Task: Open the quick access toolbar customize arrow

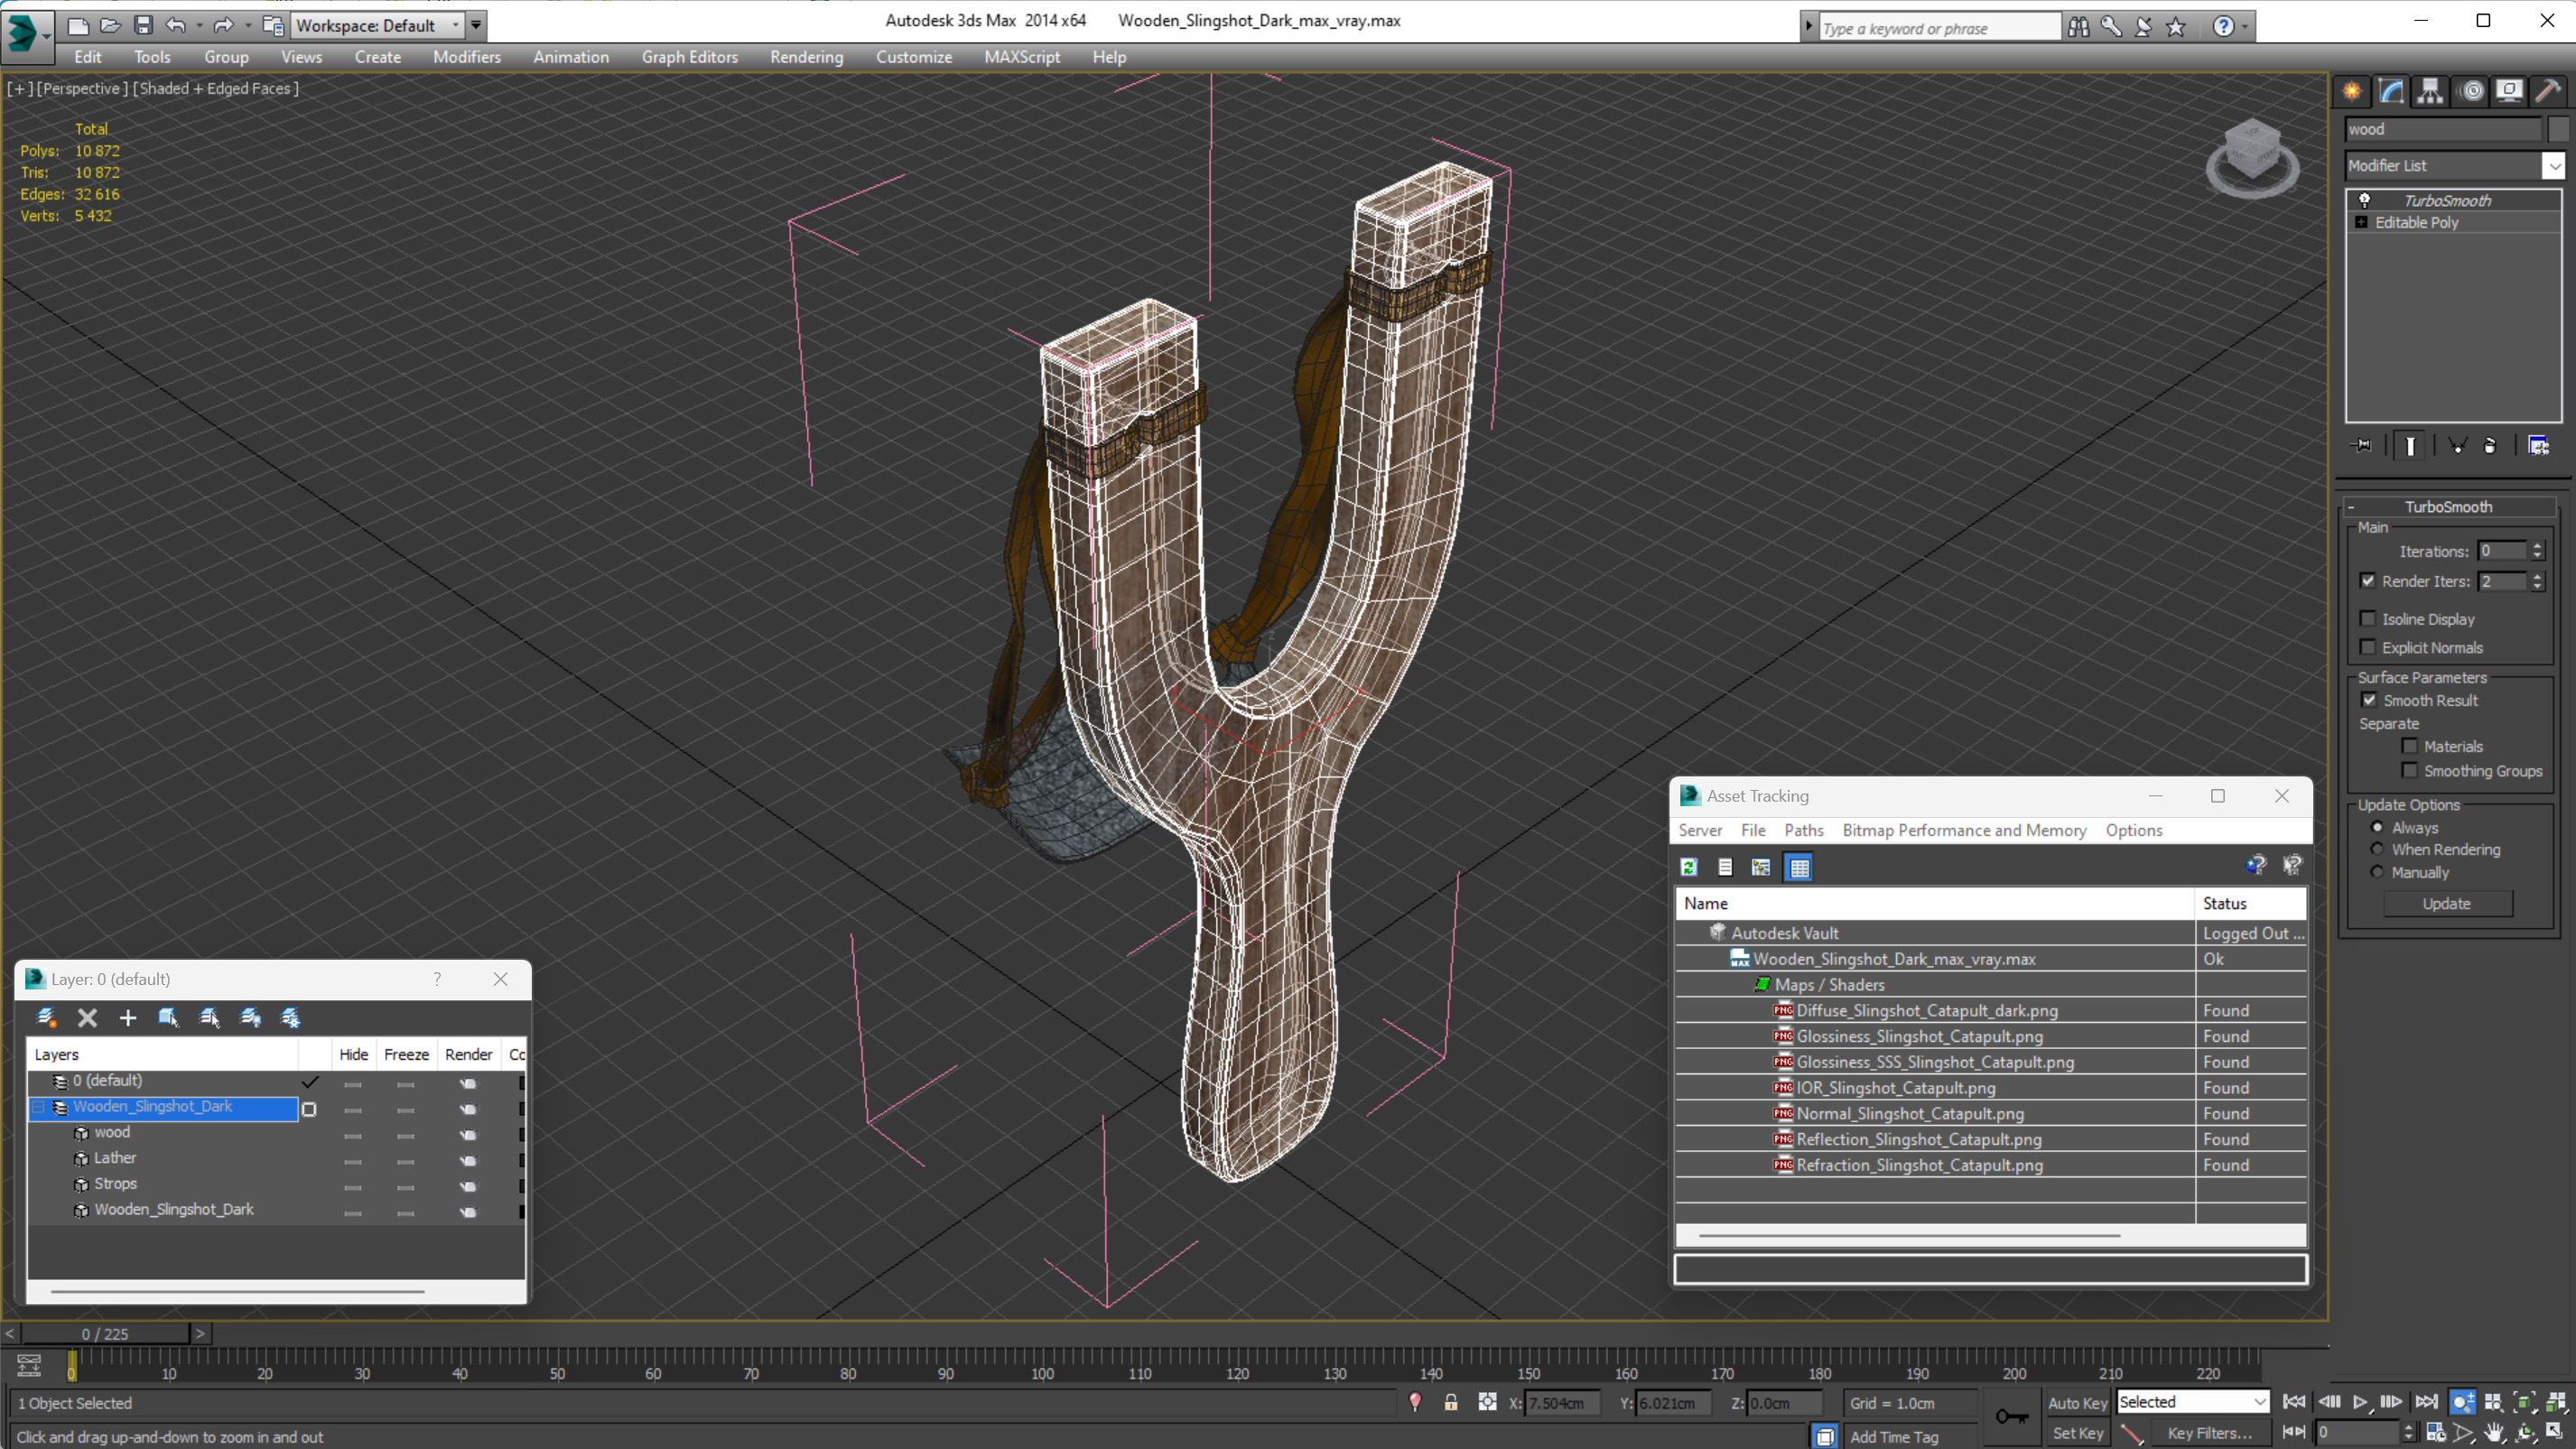Action: [476, 25]
